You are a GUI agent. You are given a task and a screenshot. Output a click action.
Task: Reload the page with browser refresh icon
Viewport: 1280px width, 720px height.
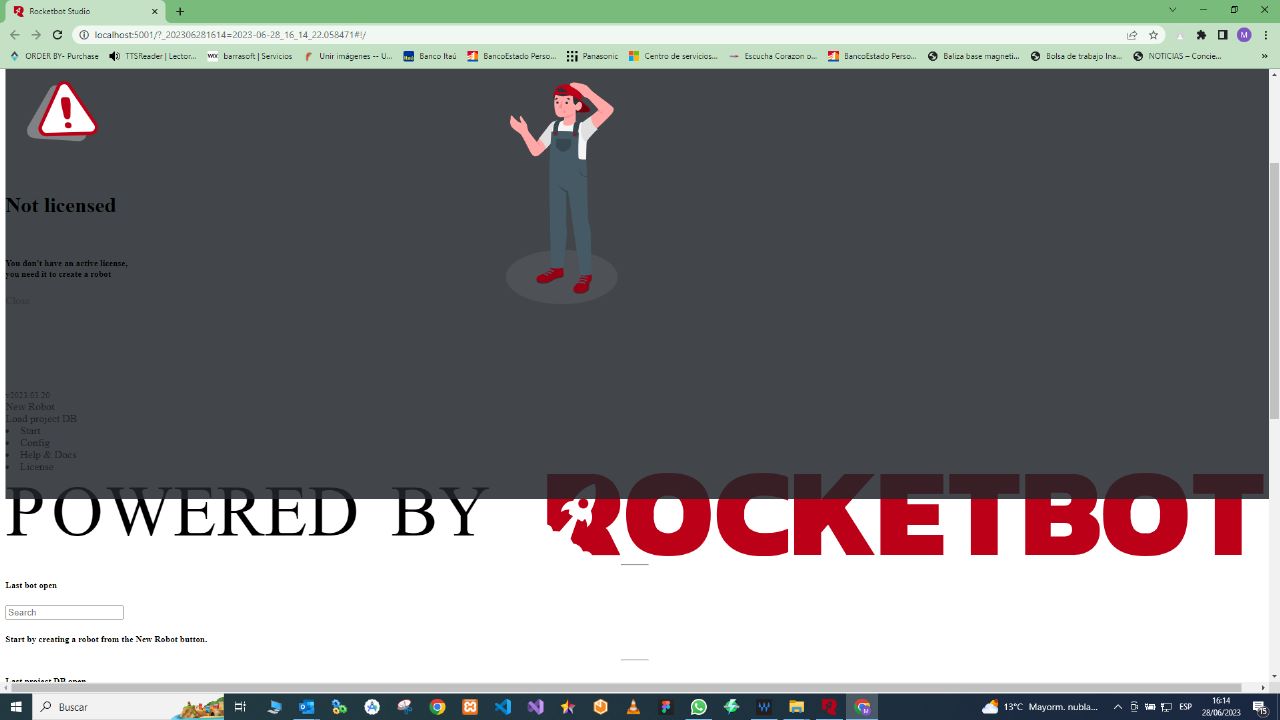(x=57, y=35)
